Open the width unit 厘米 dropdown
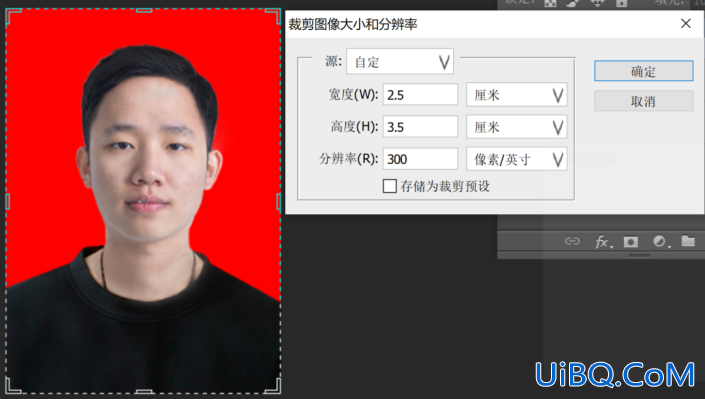The image size is (705, 399). tap(517, 94)
